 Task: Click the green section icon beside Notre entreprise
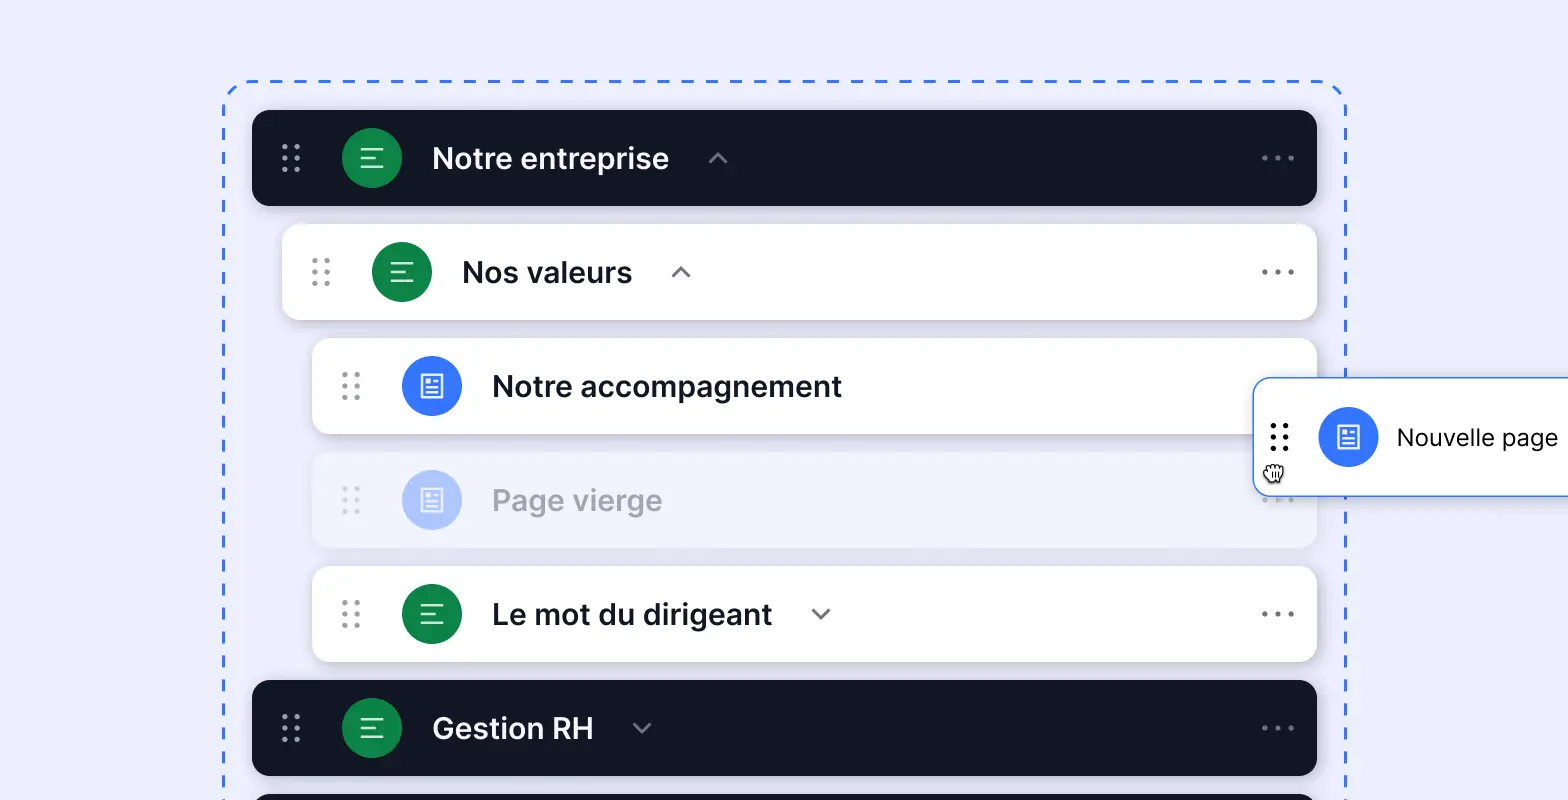tap(371, 157)
